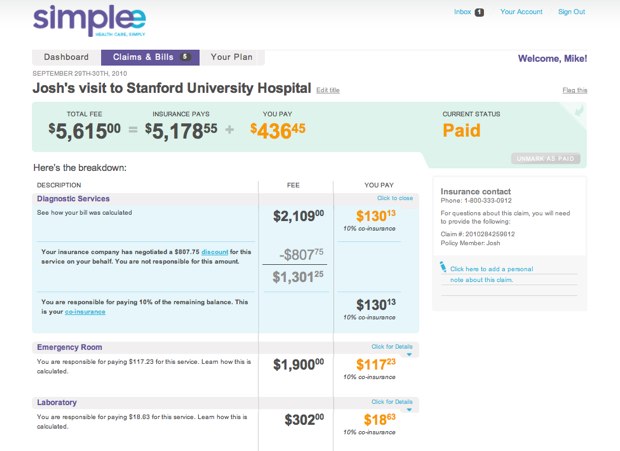Switch to the Dashboard tab

point(66,57)
